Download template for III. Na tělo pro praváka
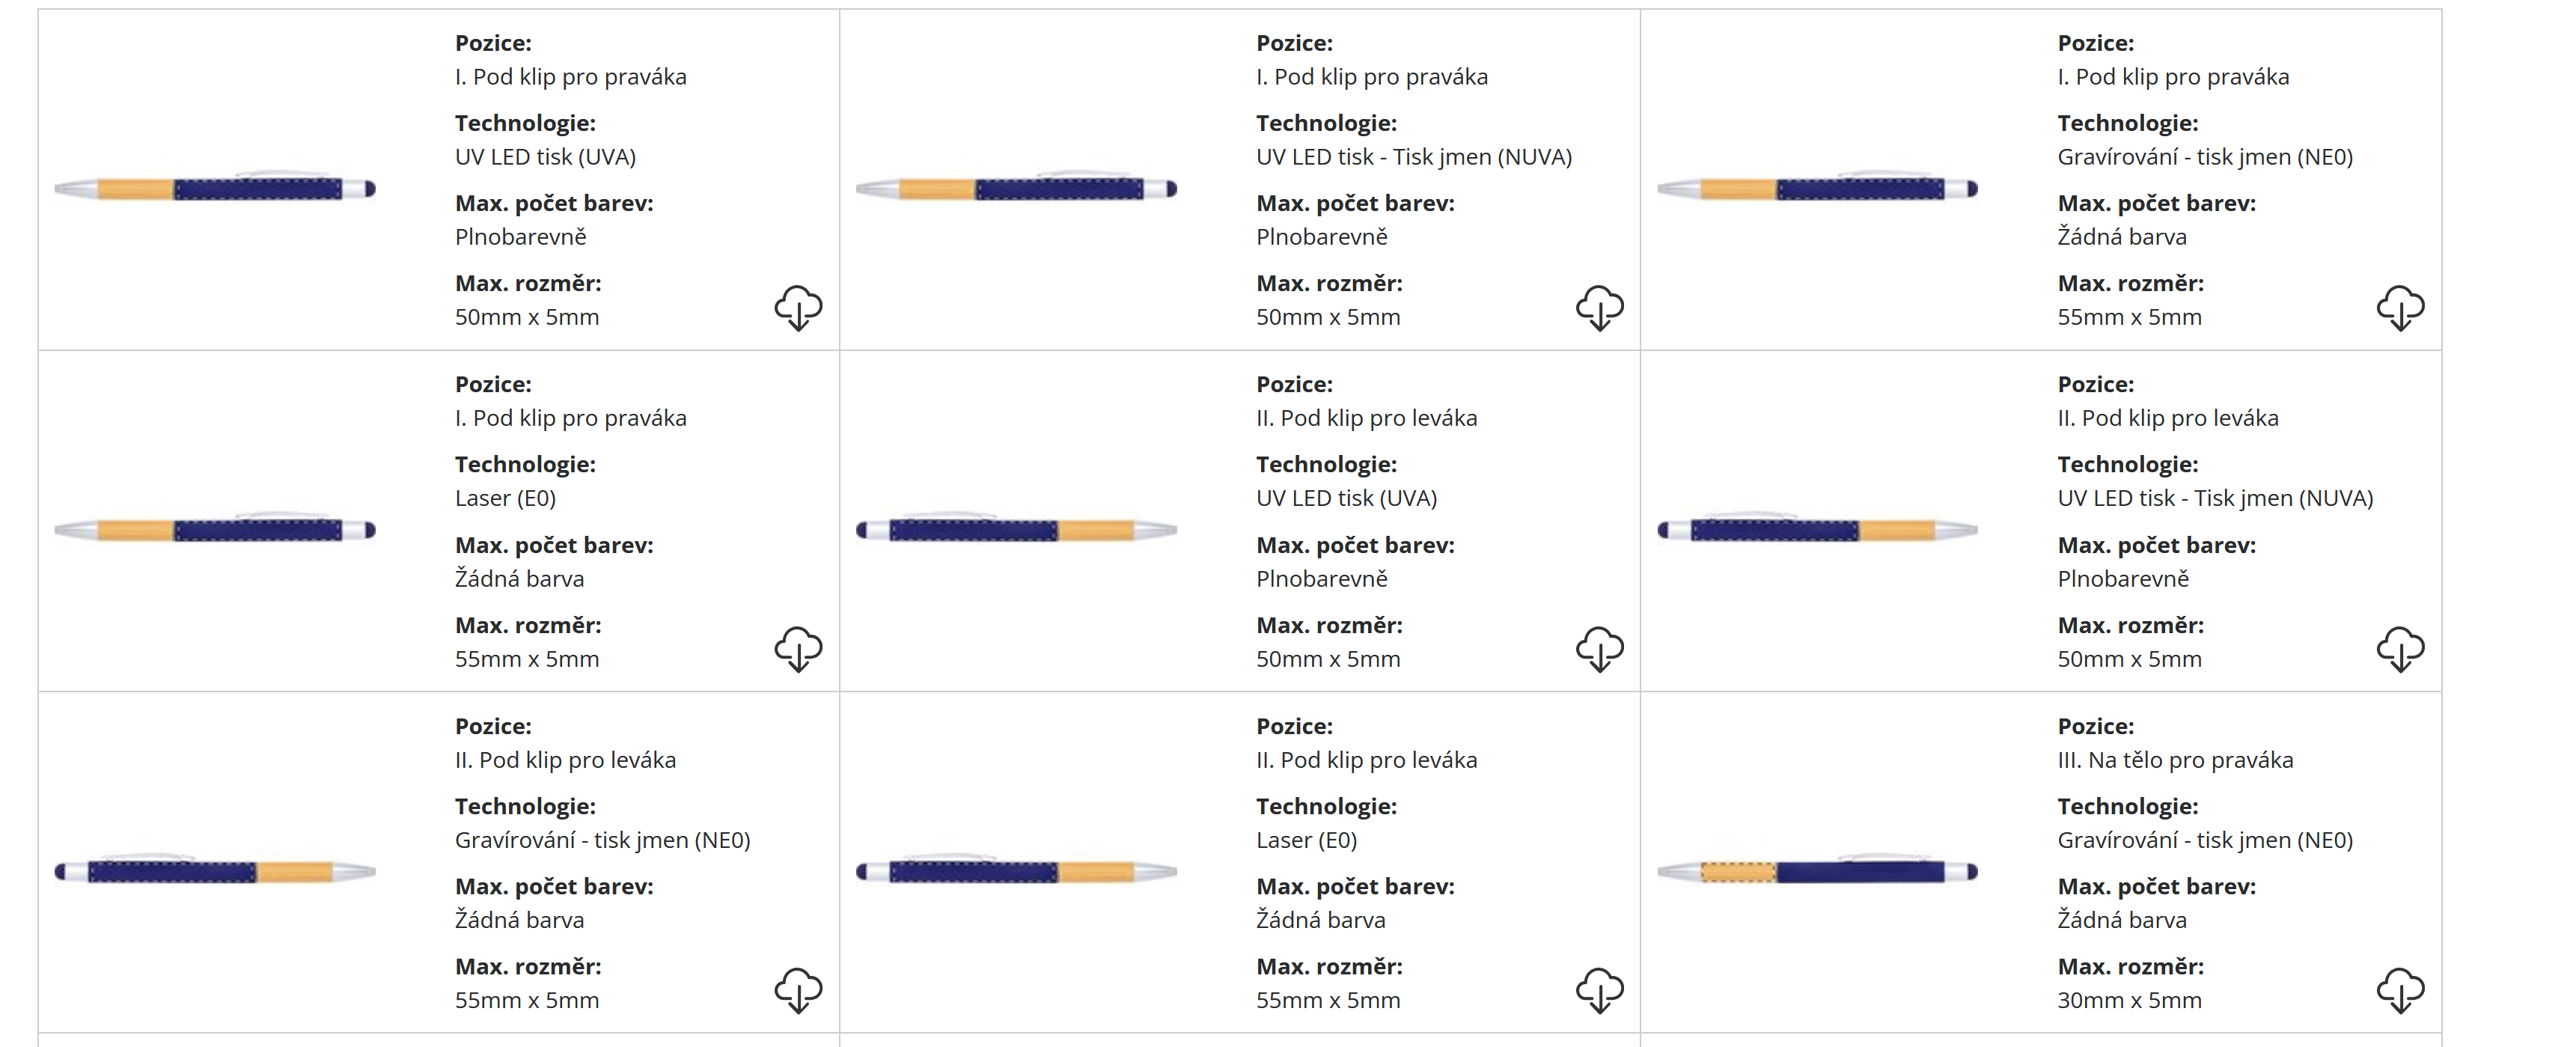The height and width of the screenshot is (1047, 2576). pyautogui.click(x=2400, y=990)
